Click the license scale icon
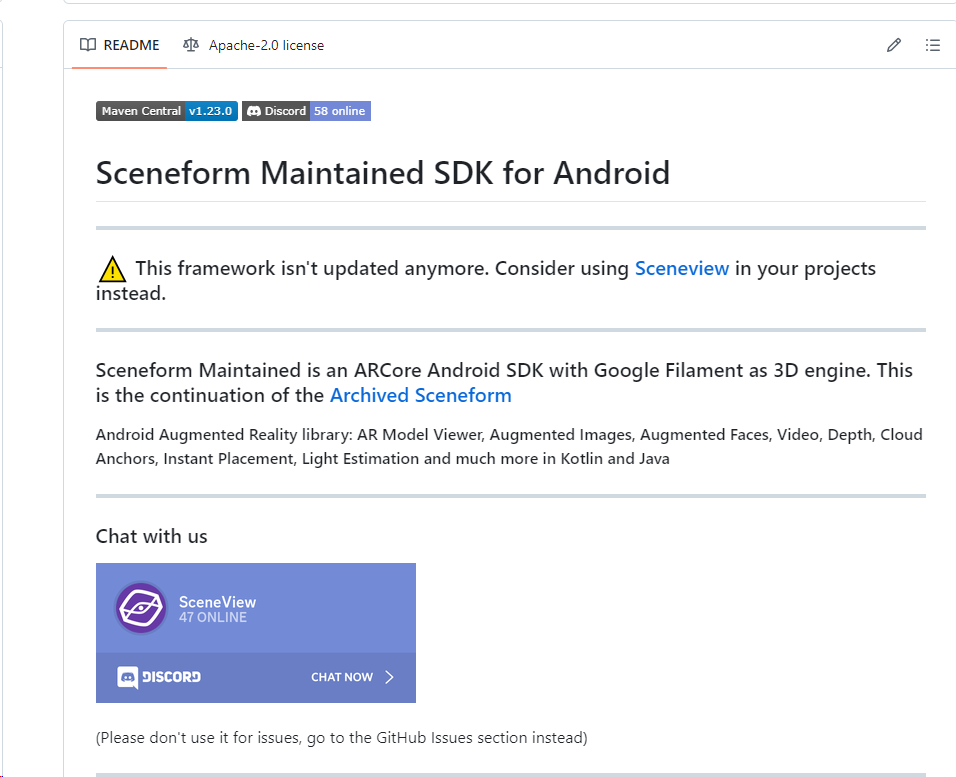 tap(191, 45)
